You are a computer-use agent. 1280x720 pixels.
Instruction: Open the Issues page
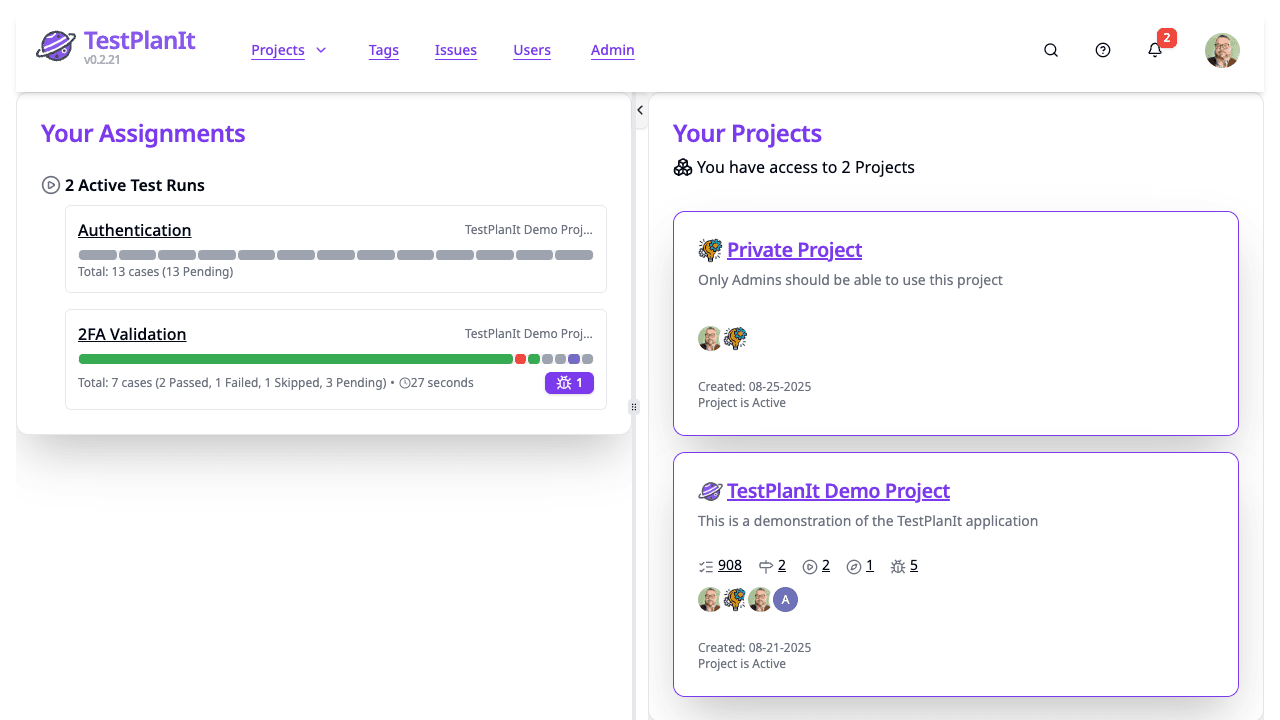point(455,50)
